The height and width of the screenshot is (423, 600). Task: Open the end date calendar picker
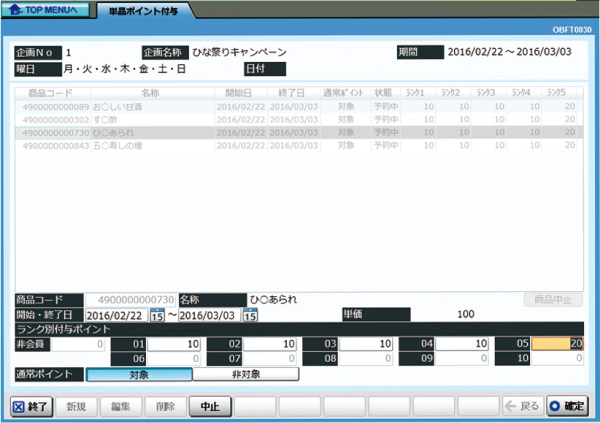[249, 316]
